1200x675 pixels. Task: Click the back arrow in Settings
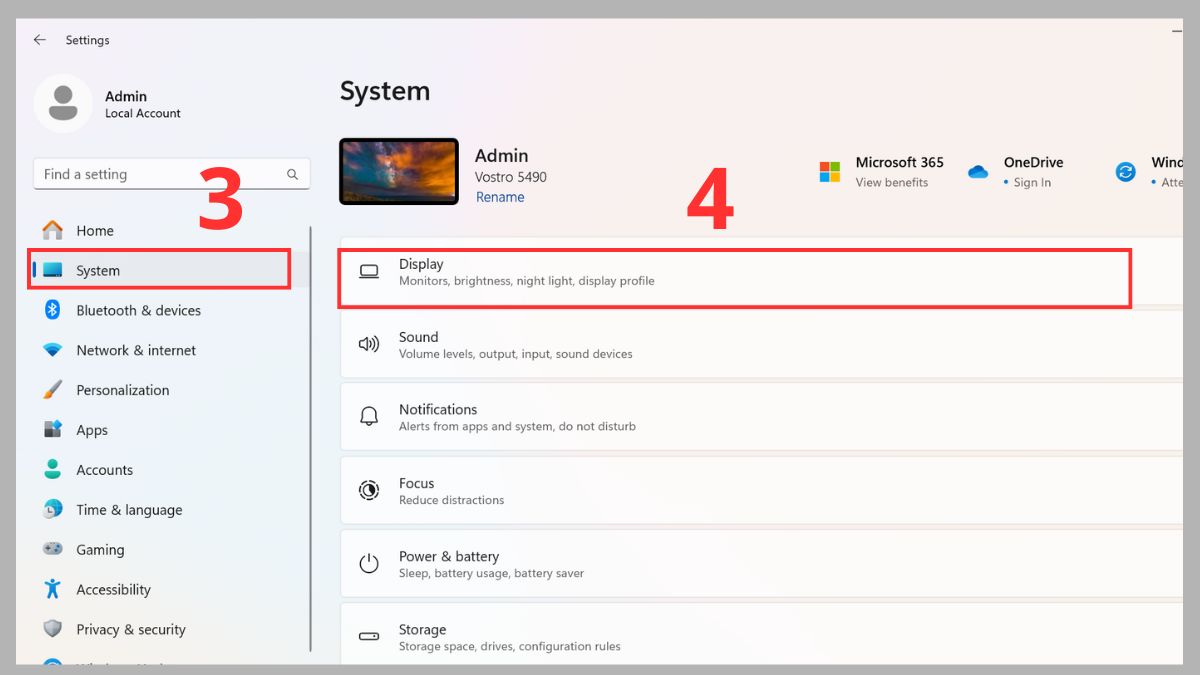[x=39, y=40]
